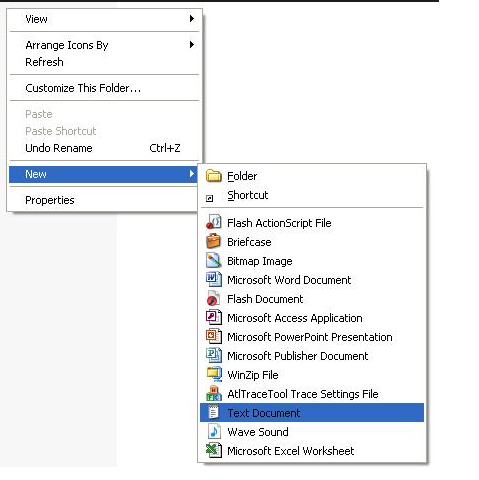Click the Flash ActionScript File icon
This screenshot has height=480, width=479.
tap(214, 222)
